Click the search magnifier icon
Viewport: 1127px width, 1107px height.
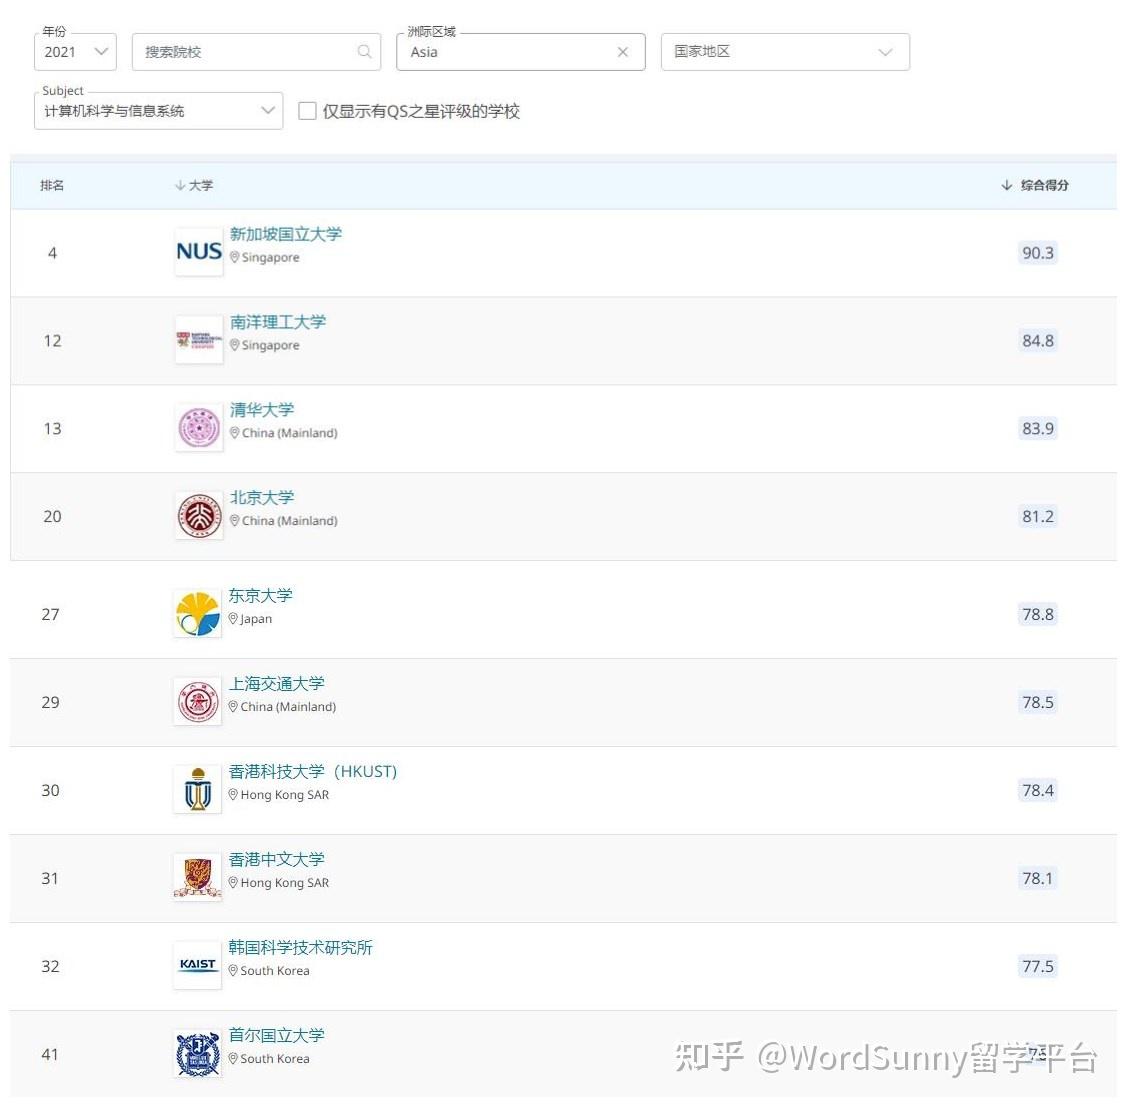pos(365,52)
